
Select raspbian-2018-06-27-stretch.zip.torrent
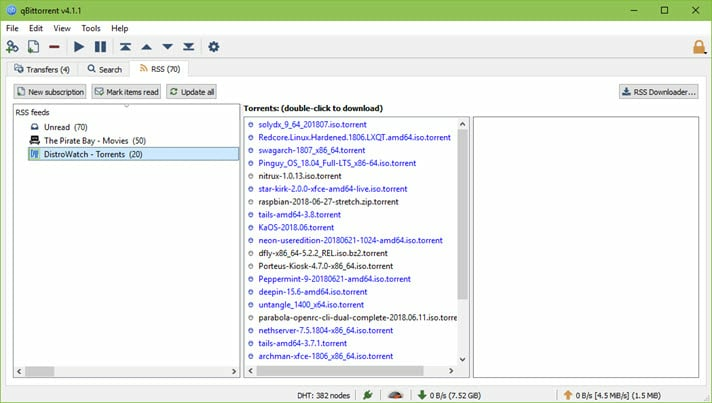pyautogui.click(x=328, y=202)
